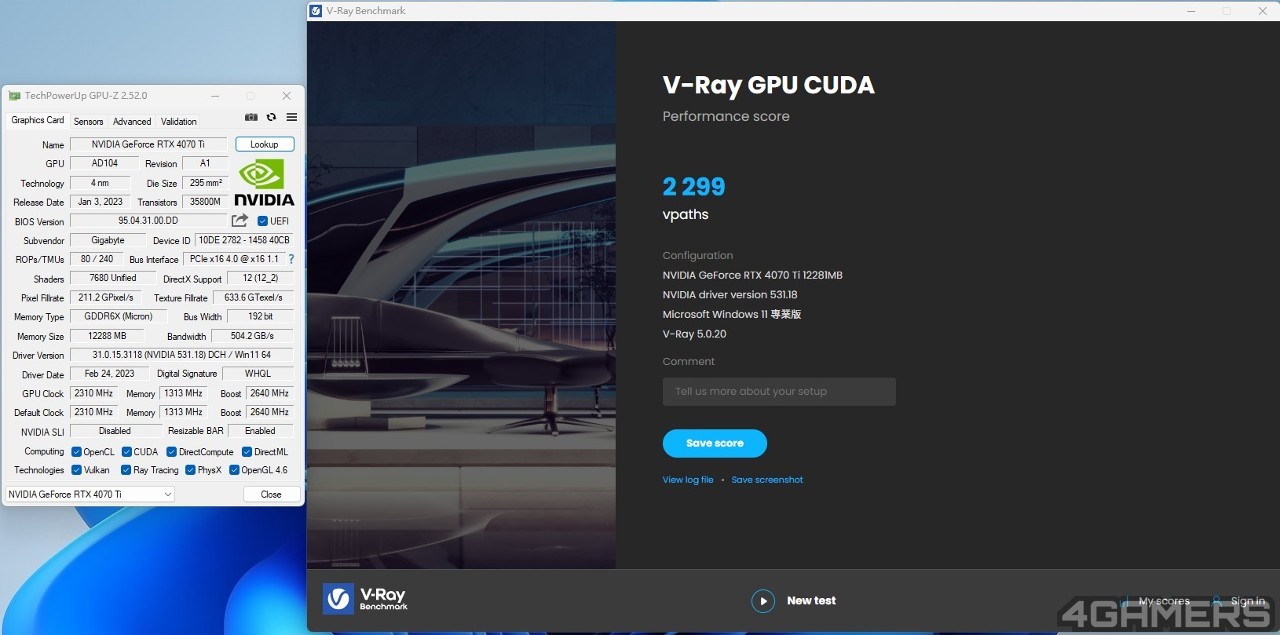
Task: Click the comment field 'Tell us more about your setup'
Action: point(779,391)
